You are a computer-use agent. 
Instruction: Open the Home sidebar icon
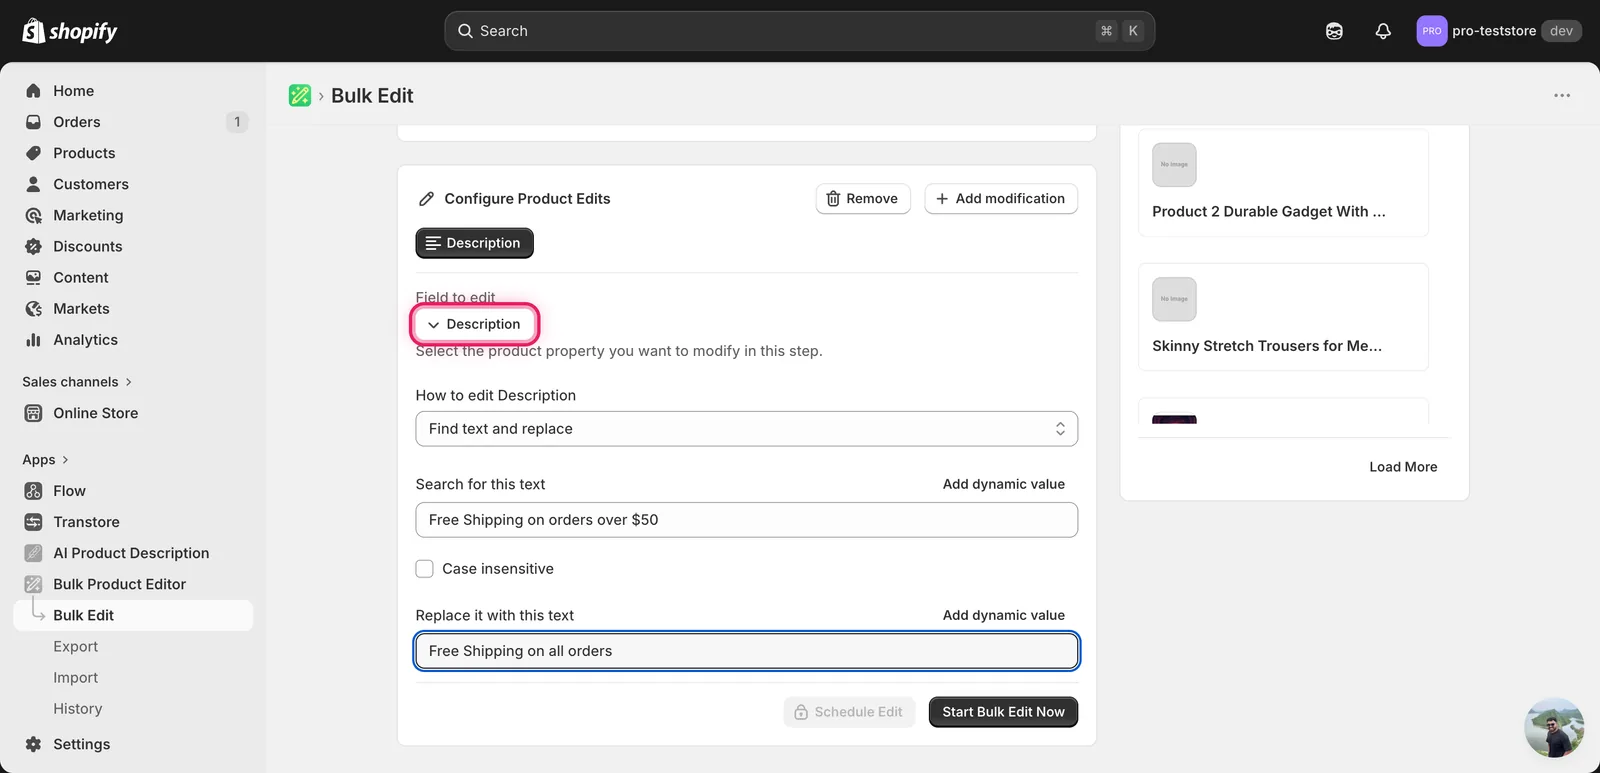tap(33, 91)
